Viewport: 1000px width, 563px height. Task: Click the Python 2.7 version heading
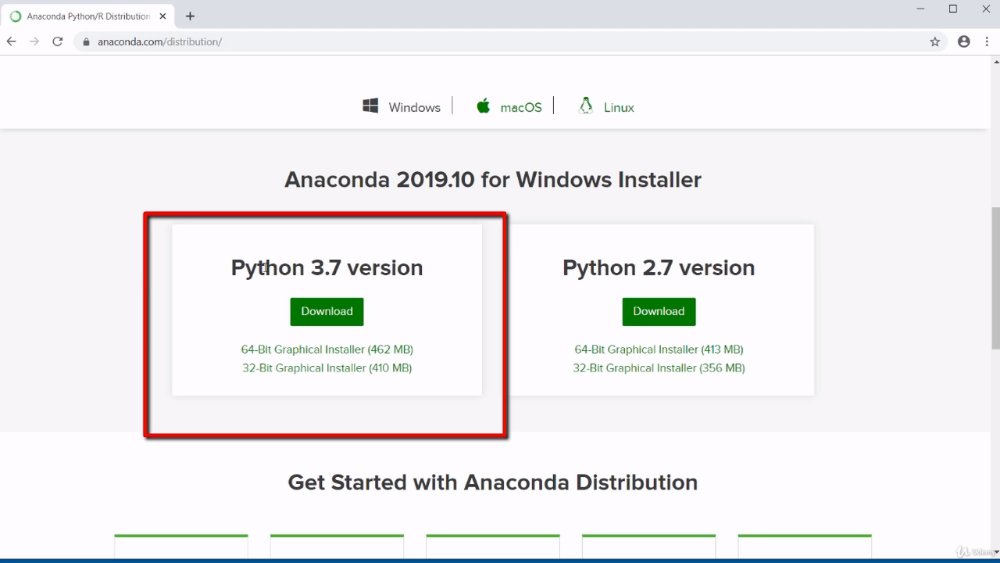point(659,268)
